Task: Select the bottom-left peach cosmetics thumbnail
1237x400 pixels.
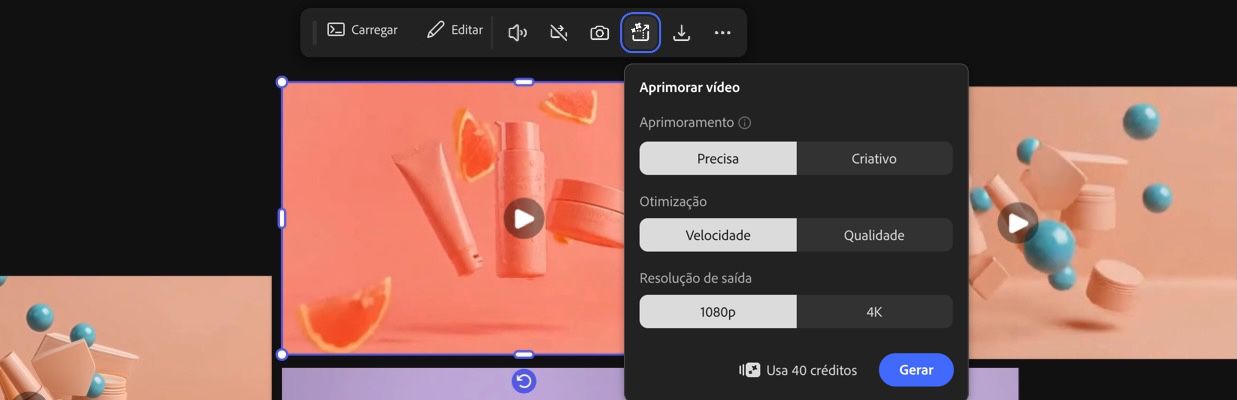Action: pyautogui.click(x=135, y=338)
